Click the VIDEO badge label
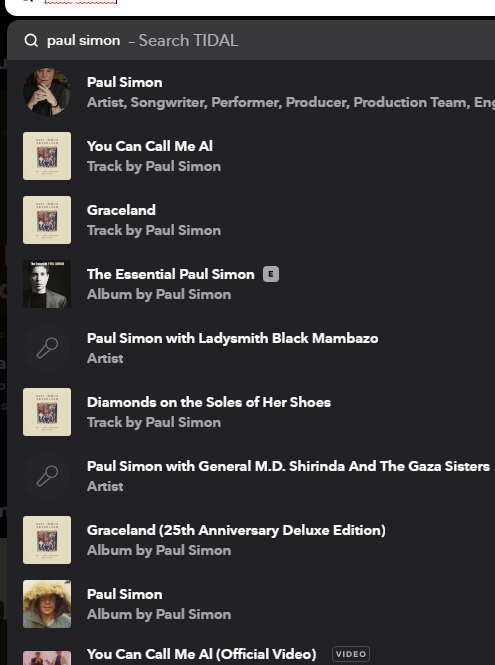The height and width of the screenshot is (665, 495). click(351, 654)
